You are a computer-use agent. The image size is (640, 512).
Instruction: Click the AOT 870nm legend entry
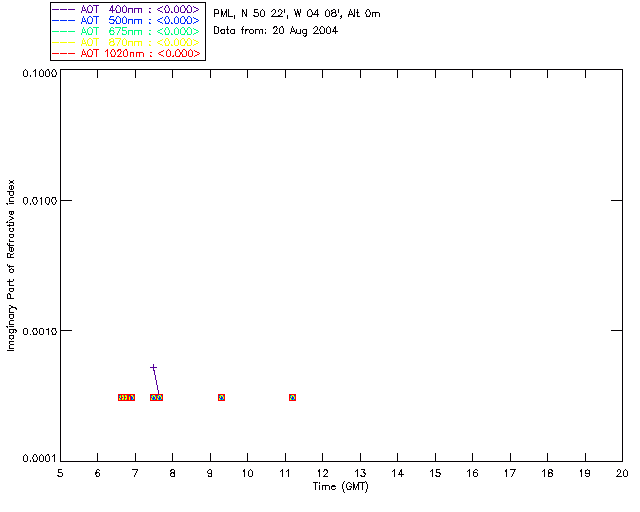(x=126, y=42)
